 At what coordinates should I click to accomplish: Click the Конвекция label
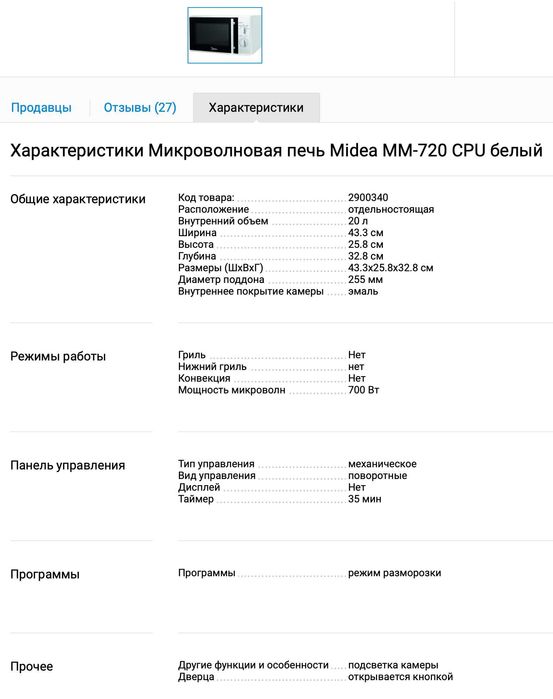pyautogui.click(x=204, y=378)
